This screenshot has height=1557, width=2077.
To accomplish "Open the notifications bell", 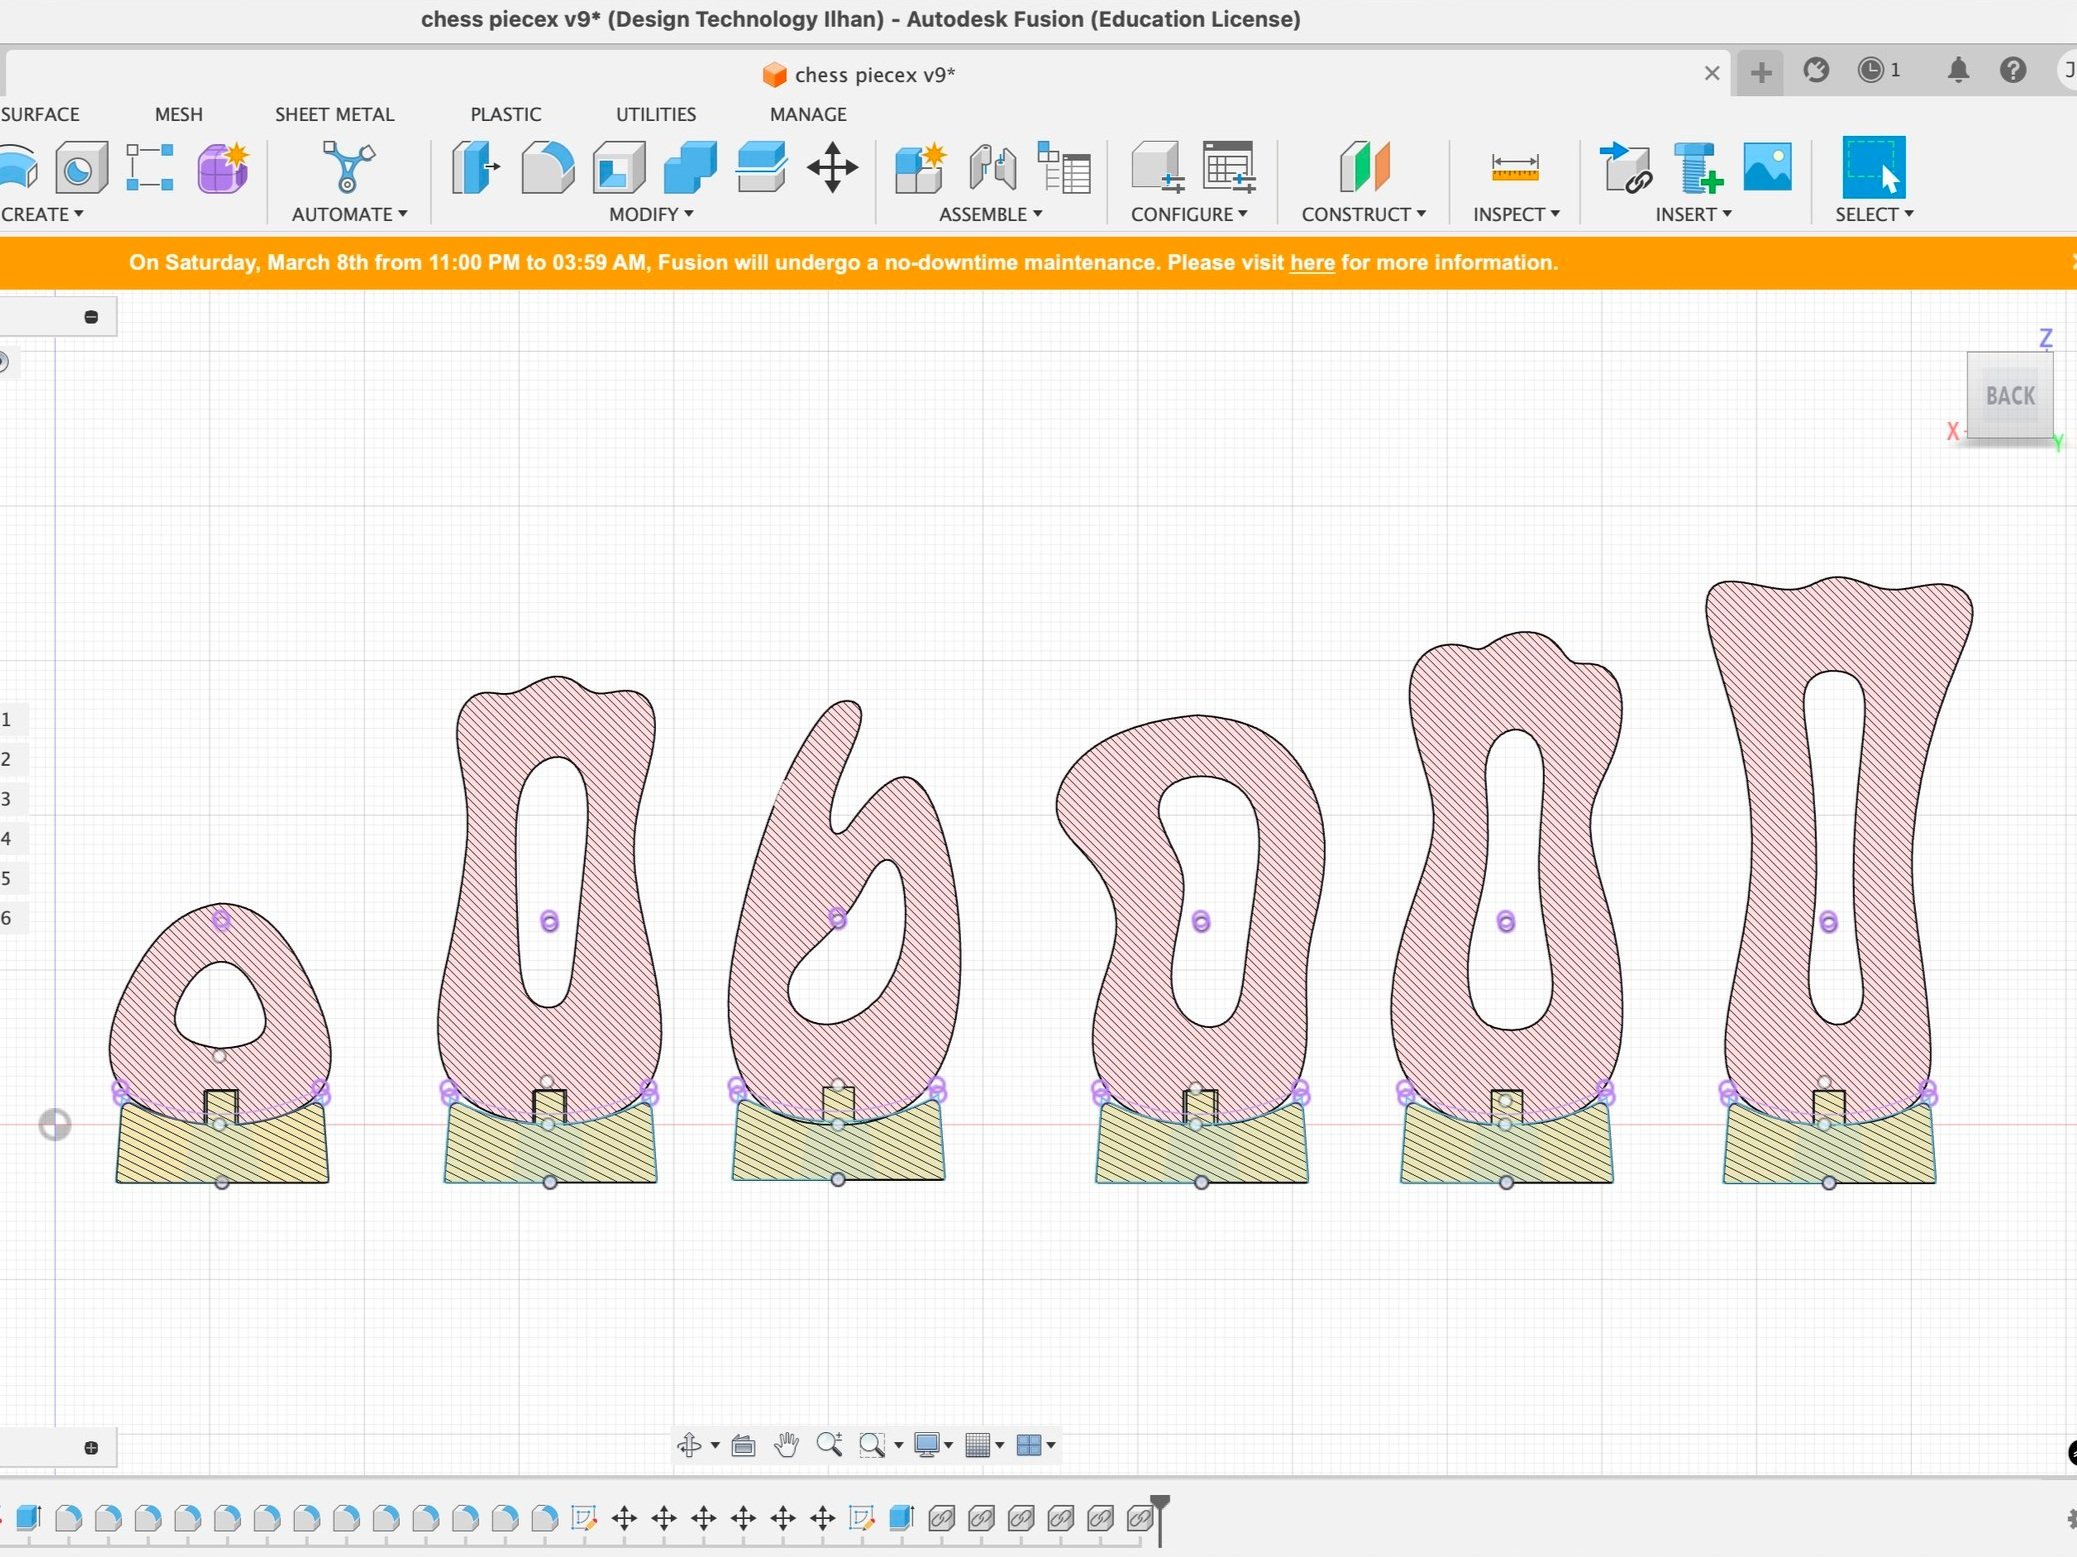I will tap(1958, 70).
